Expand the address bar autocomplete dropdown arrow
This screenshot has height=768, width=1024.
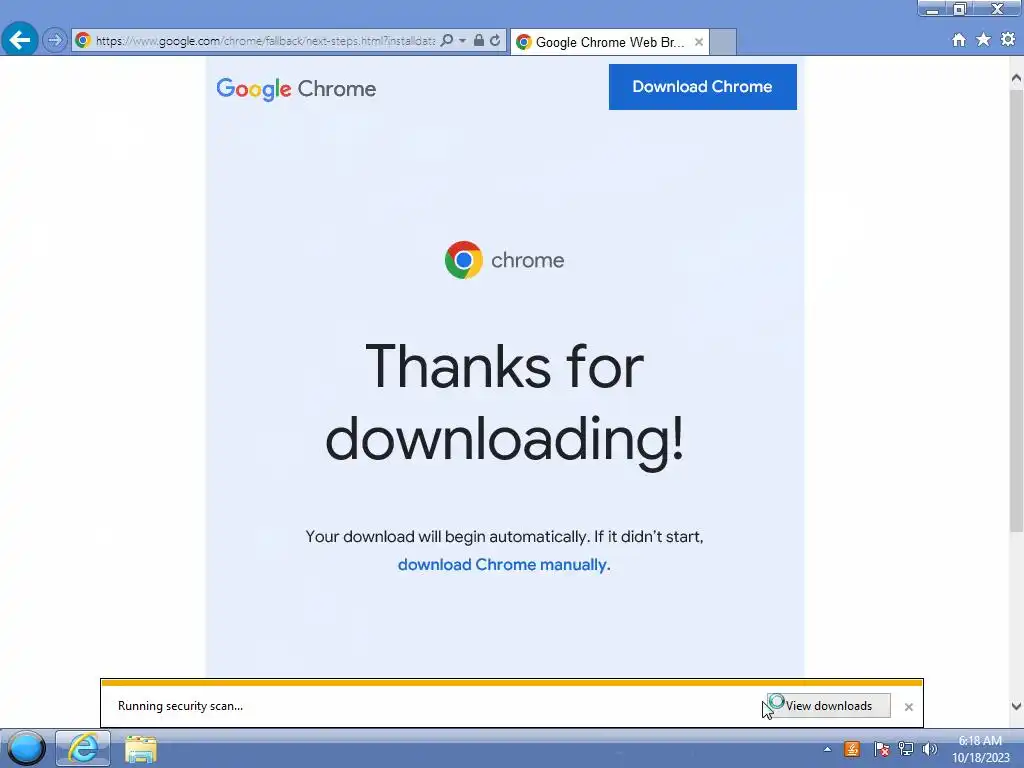click(462, 40)
